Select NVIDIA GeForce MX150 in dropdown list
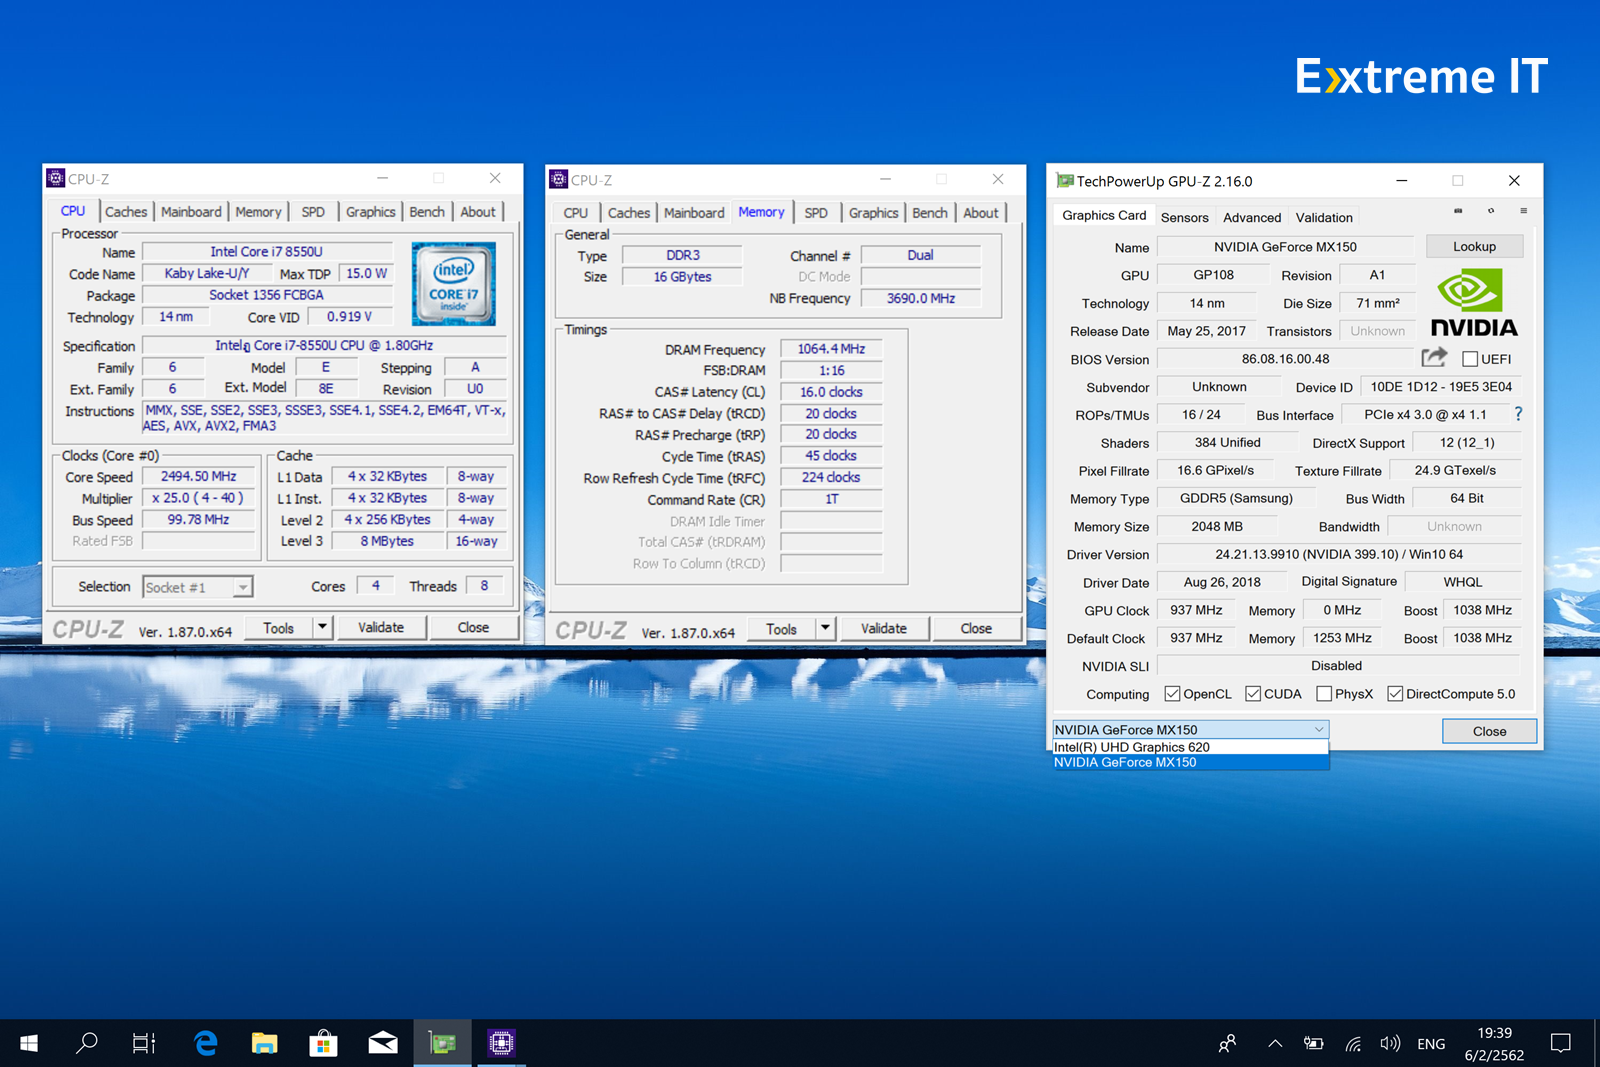Image resolution: width=1600 pixels, height=1067 pixels. click(1190, 762)
